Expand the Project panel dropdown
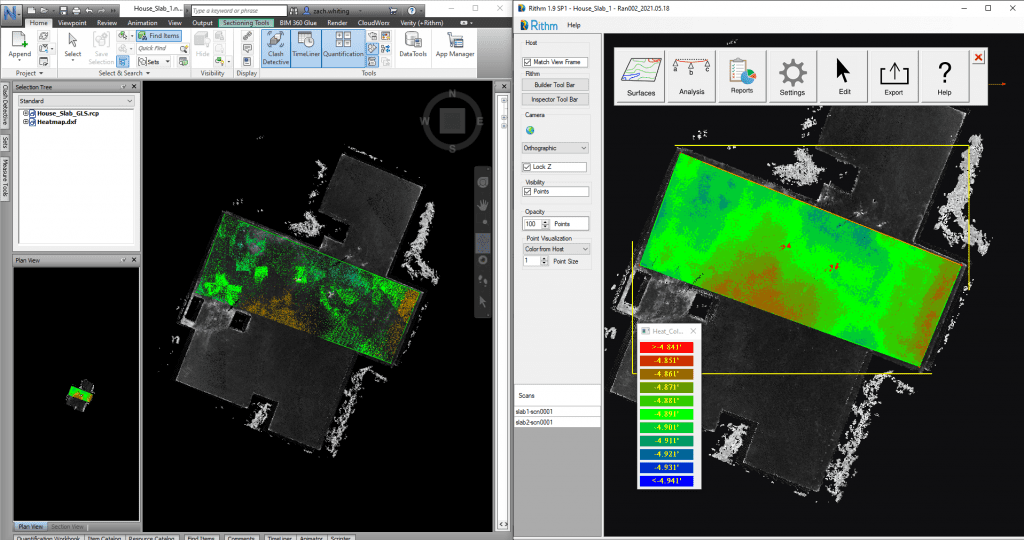The height and width of the screenshot is (540, 1024). click(x=29, y=73)
